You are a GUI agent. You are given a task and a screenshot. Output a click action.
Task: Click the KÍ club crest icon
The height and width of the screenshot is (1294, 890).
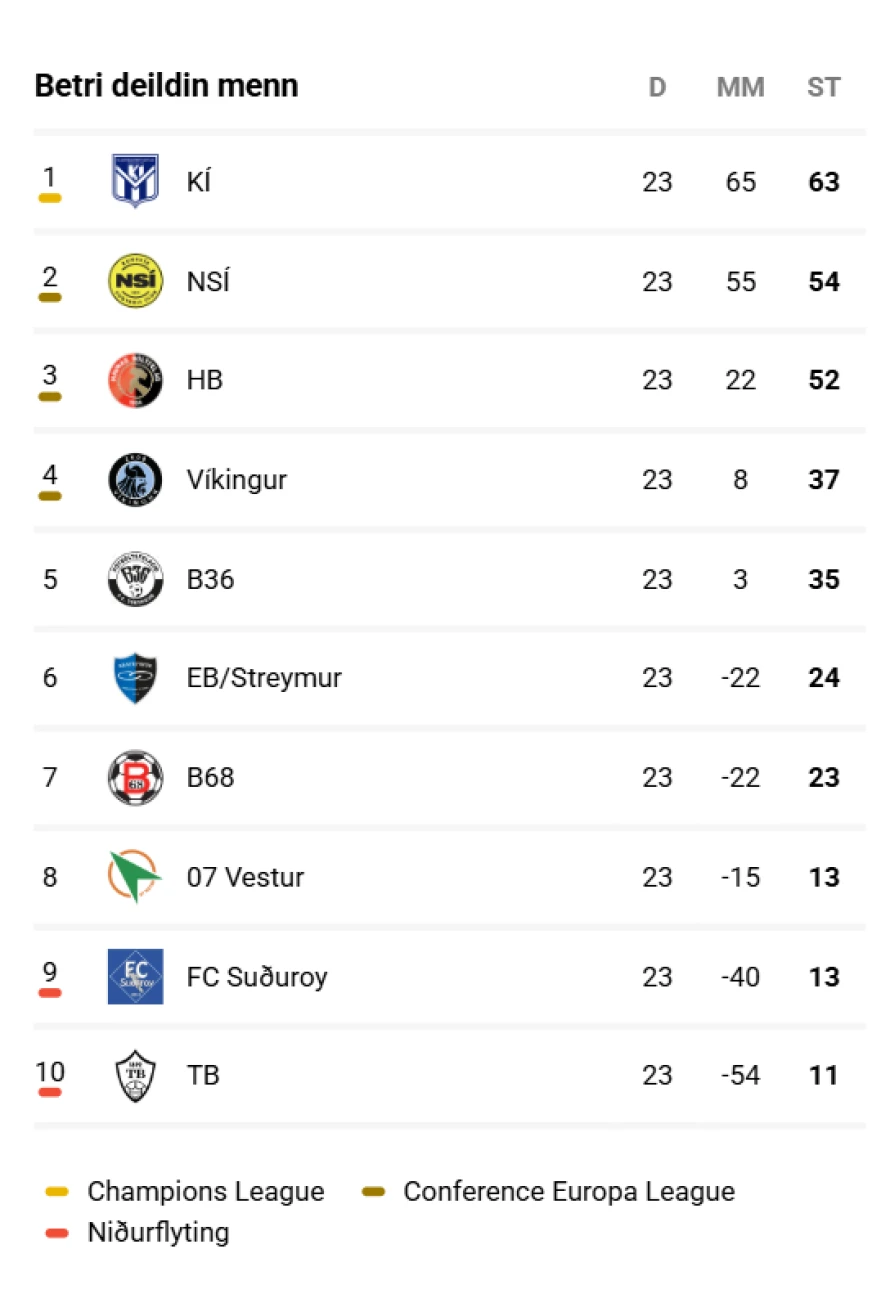tap(135, 181)
